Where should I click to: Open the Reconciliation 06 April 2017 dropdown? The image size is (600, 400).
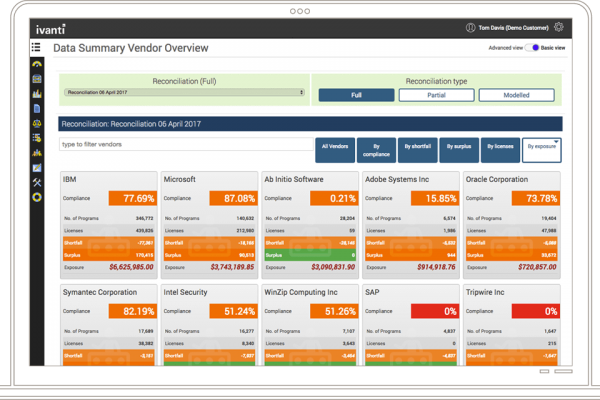(184, 92)
